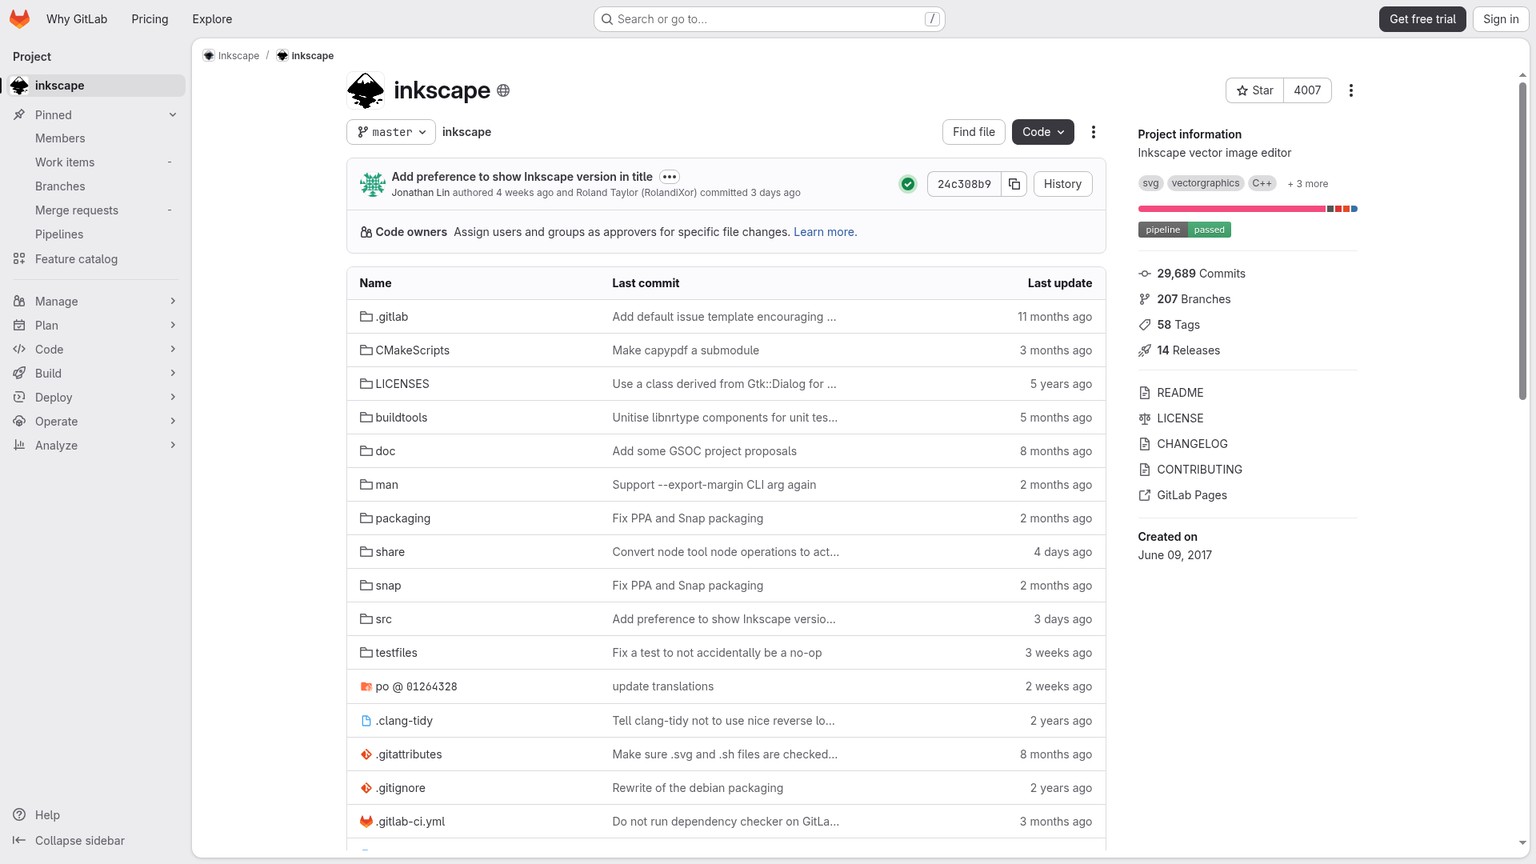Click the Releases rocket icon

(1145, 351)
